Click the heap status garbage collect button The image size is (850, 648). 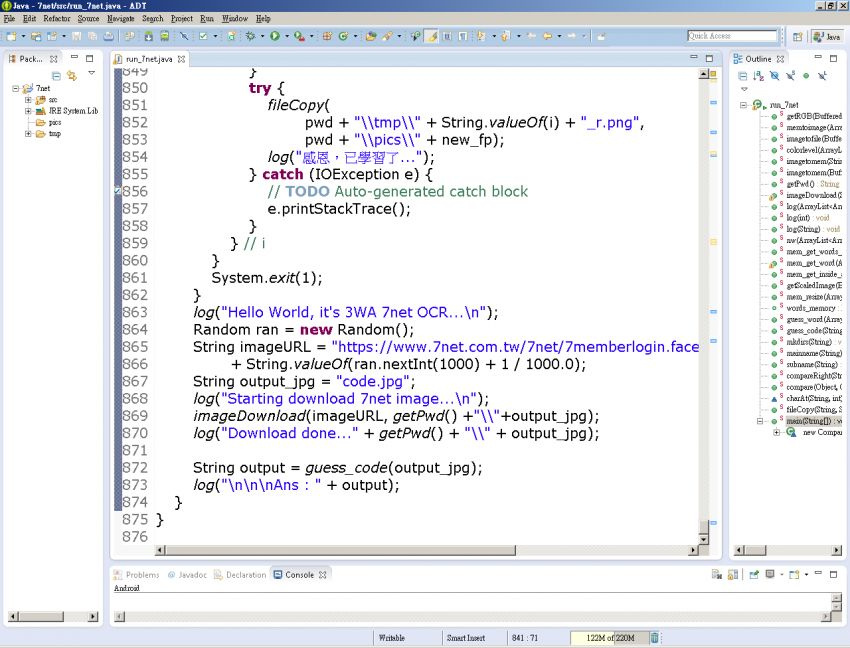(x=653, y=637)
